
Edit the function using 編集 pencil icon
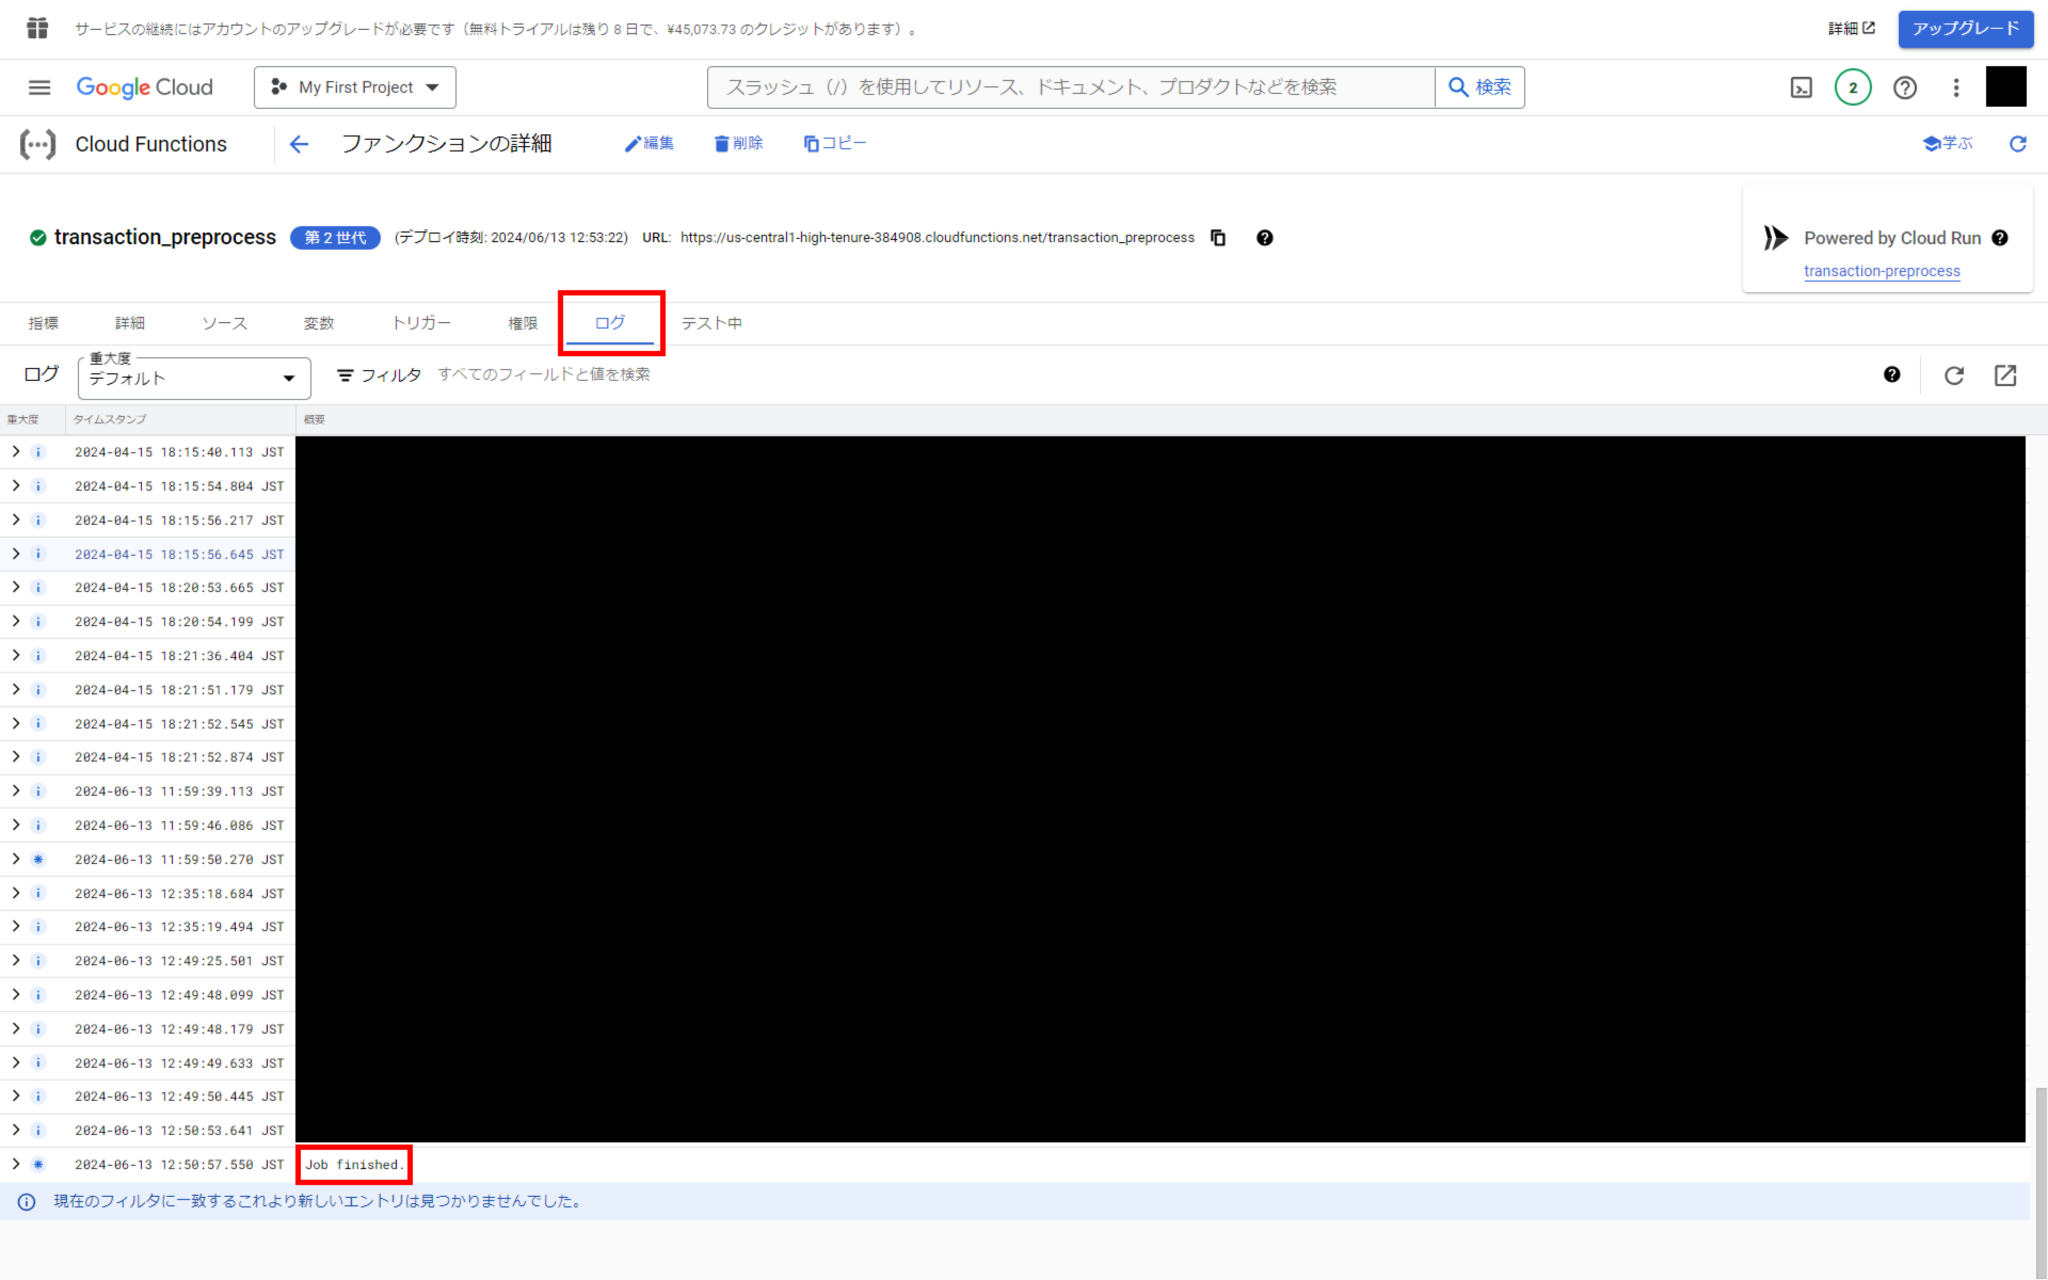pyautogui.click(x=649, y=143)
